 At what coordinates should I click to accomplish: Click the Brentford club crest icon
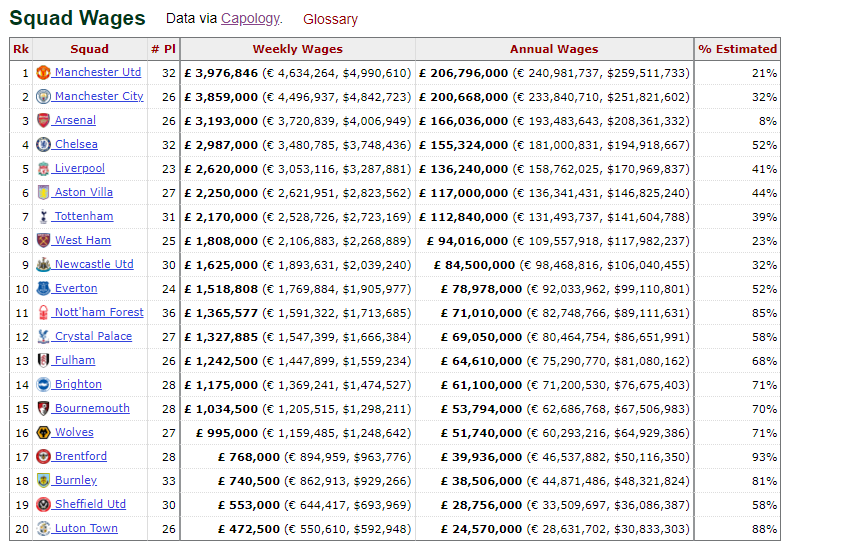click(x=43, y=457)
